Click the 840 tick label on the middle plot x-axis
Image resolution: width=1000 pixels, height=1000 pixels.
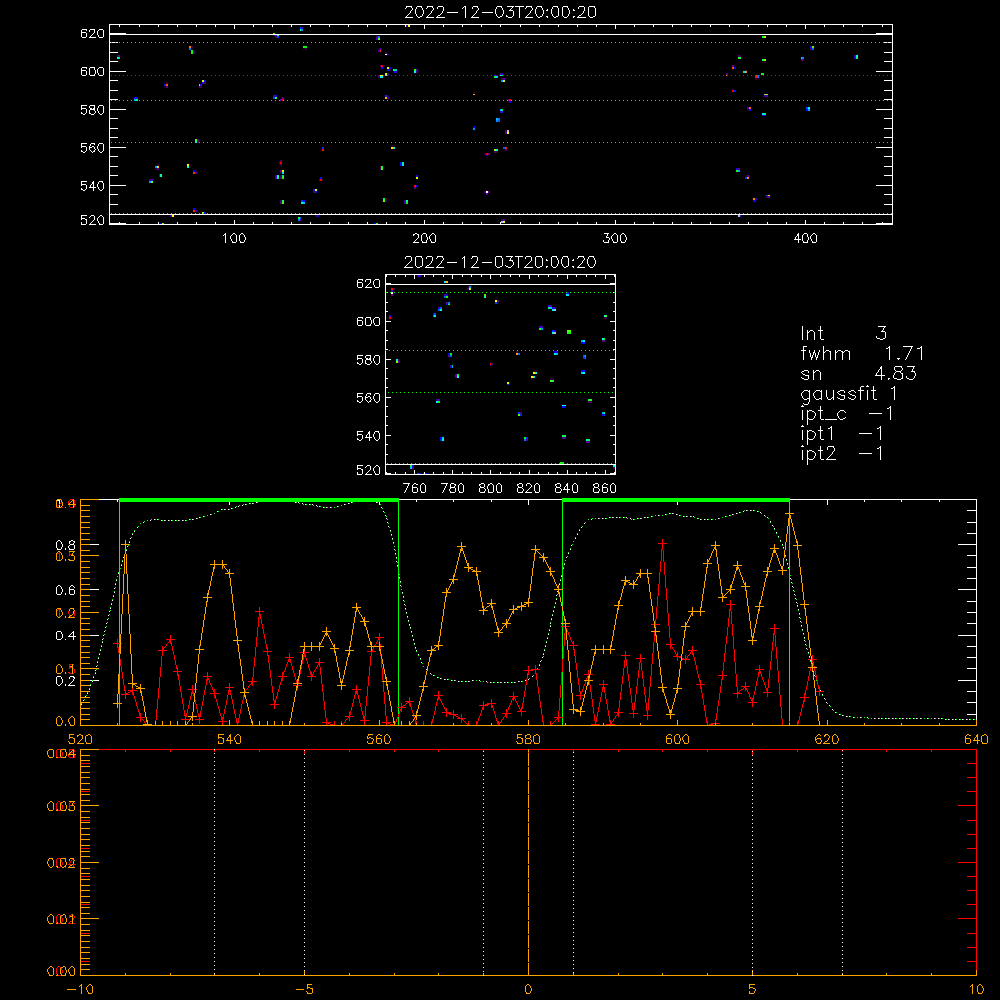[x=566, y=489]
